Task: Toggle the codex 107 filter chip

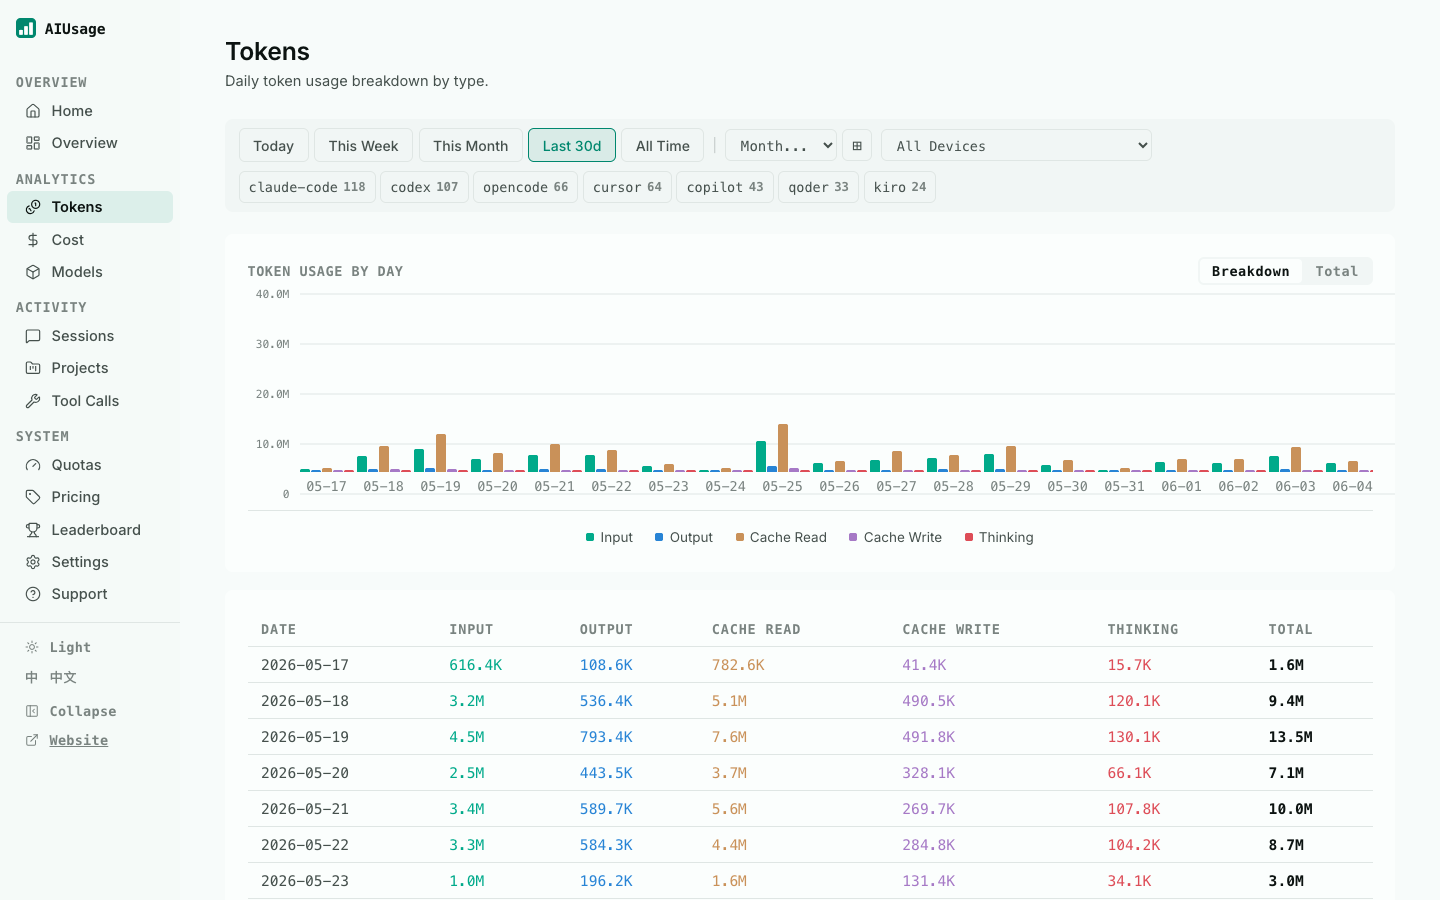Action: pyautogui.click(x=424, y=187)
